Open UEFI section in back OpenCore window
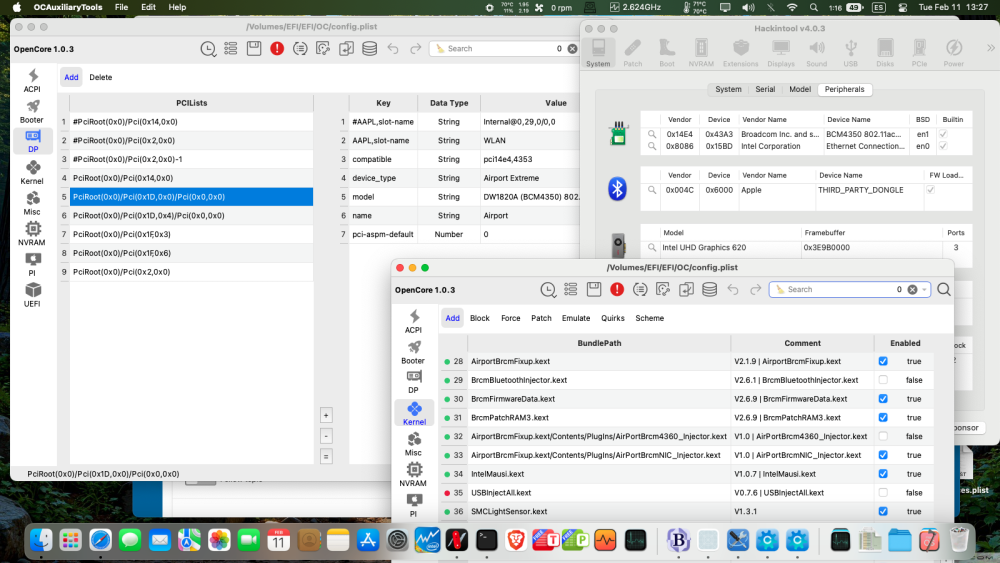The image size is (1000, 563). tap(32, 295)
